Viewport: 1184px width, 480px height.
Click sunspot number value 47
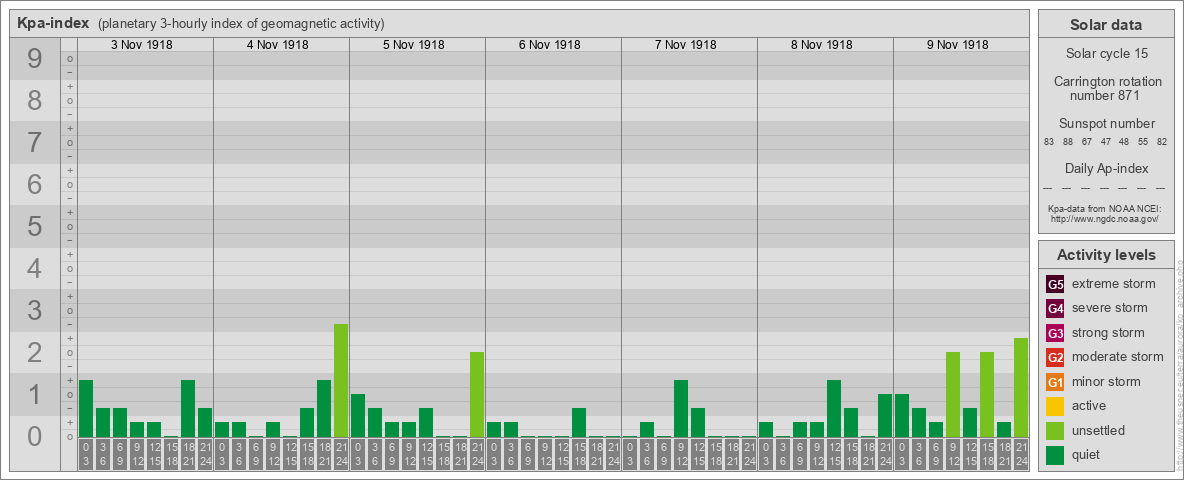pos(1105,143)
